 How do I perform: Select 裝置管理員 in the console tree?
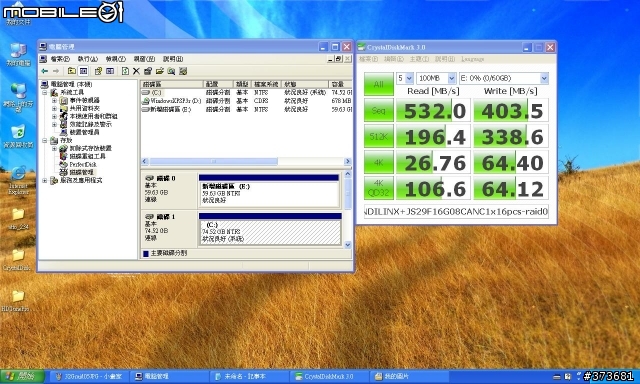point(84,132)
